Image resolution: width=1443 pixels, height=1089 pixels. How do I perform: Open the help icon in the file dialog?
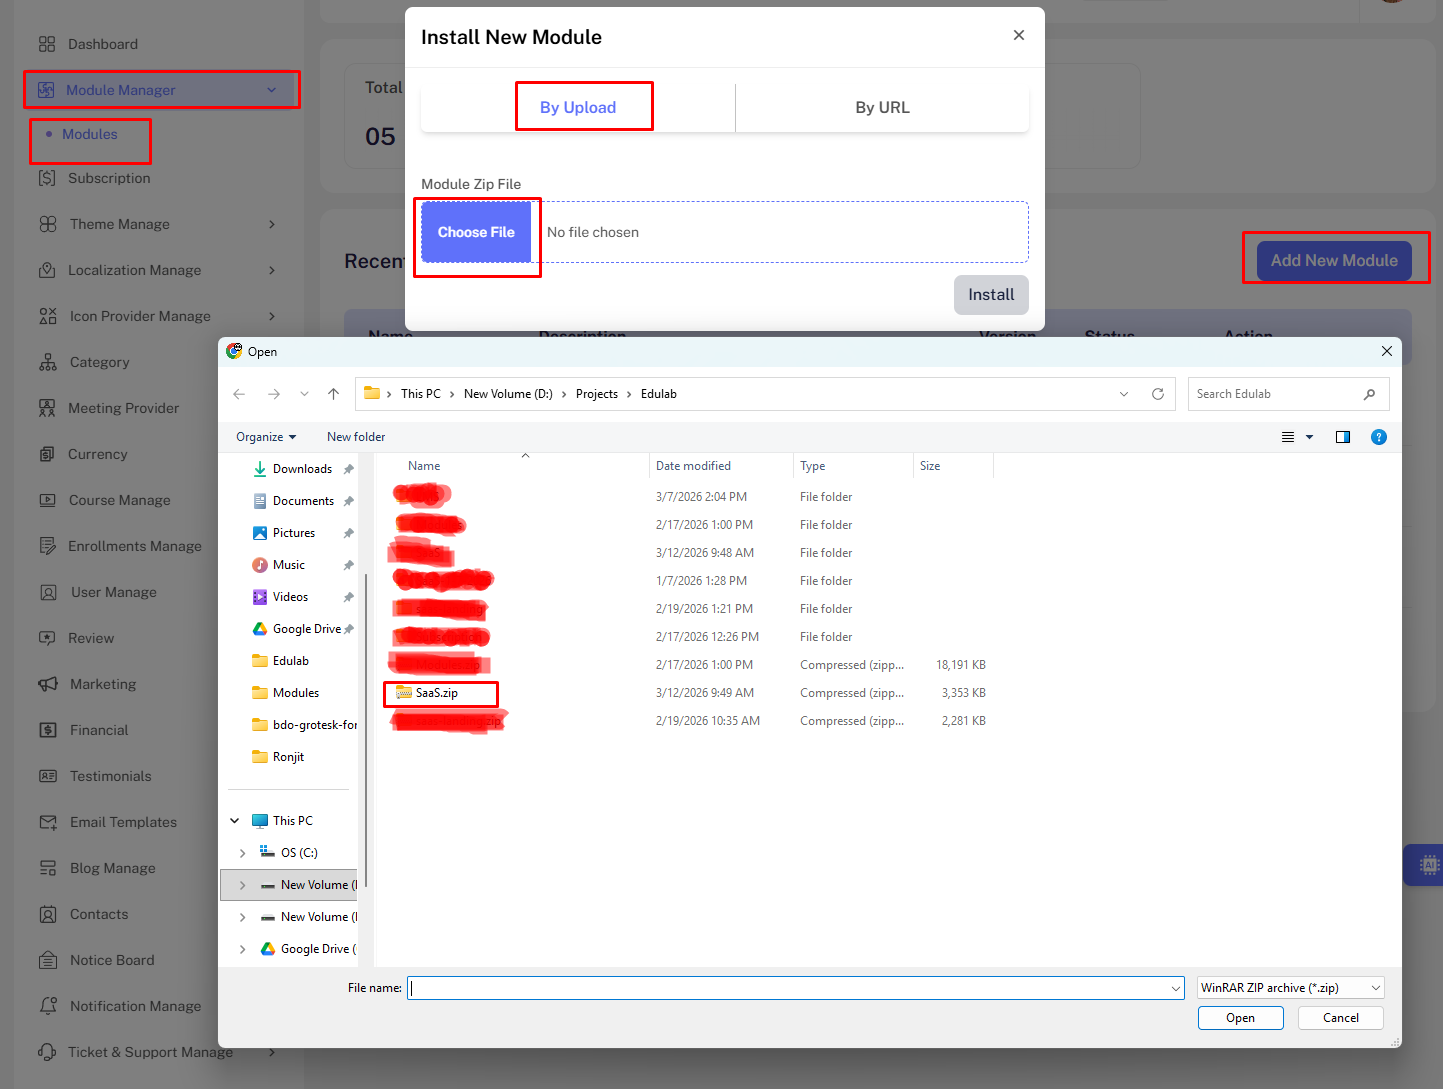1379,437
